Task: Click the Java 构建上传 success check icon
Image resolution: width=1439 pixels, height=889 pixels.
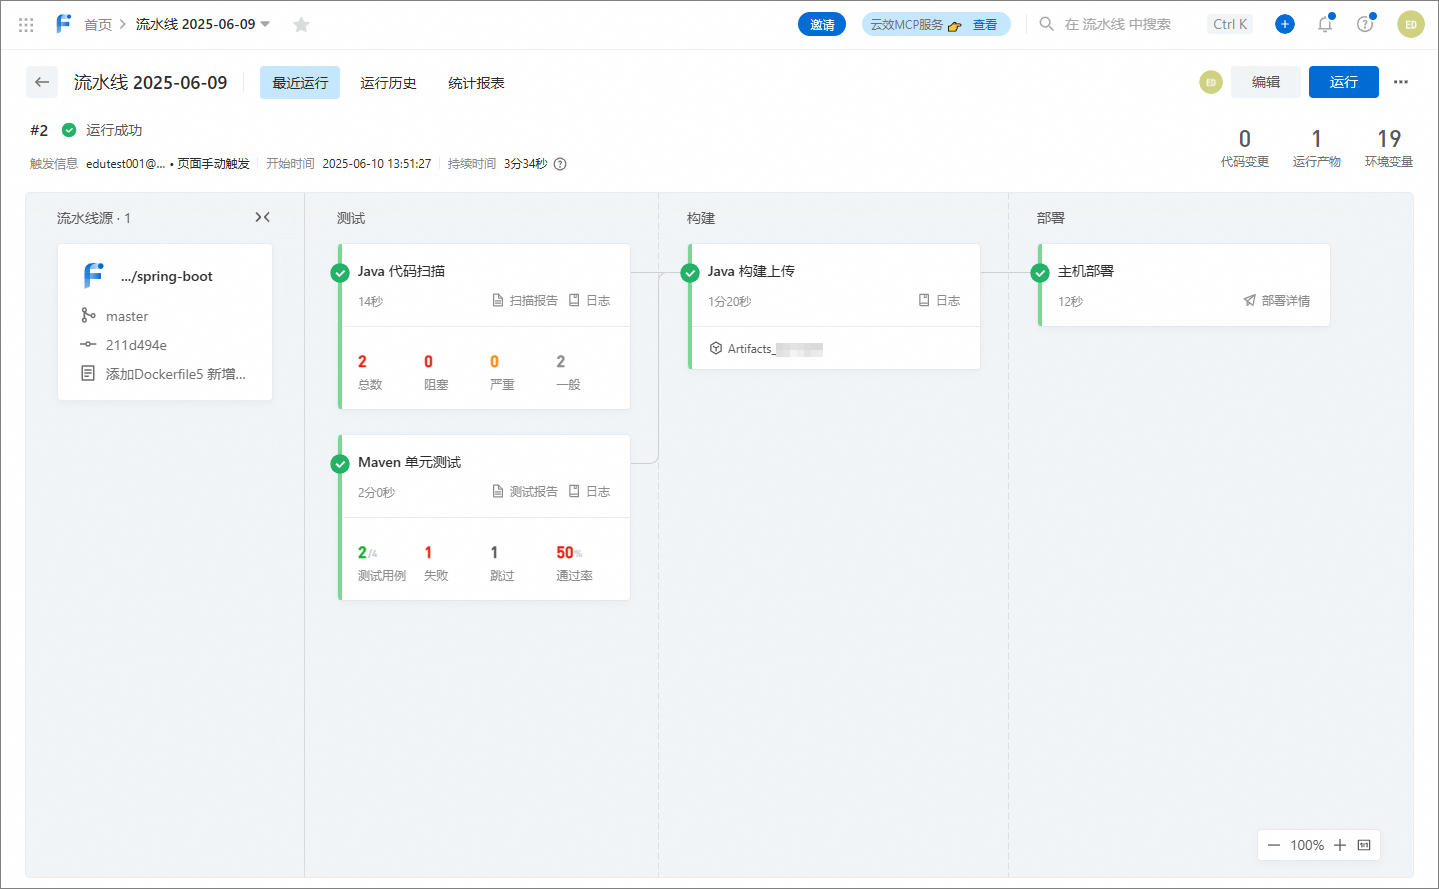Action: [690, 273]
